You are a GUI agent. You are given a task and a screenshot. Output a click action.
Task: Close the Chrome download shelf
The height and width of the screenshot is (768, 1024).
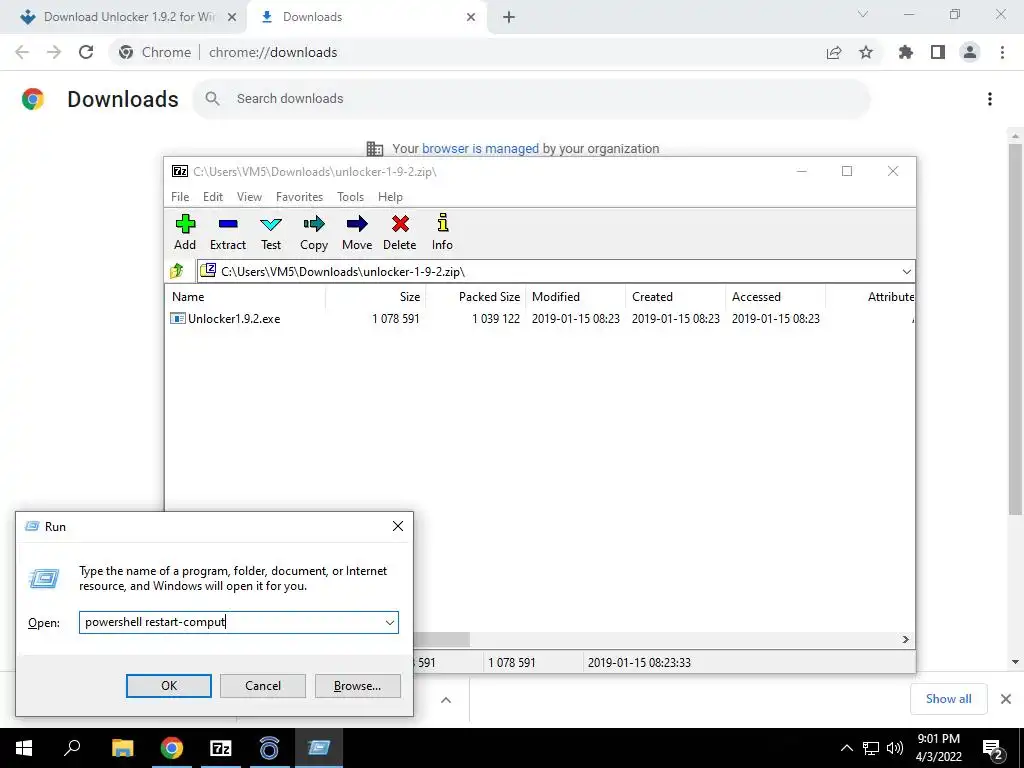tap(1006, 699)
